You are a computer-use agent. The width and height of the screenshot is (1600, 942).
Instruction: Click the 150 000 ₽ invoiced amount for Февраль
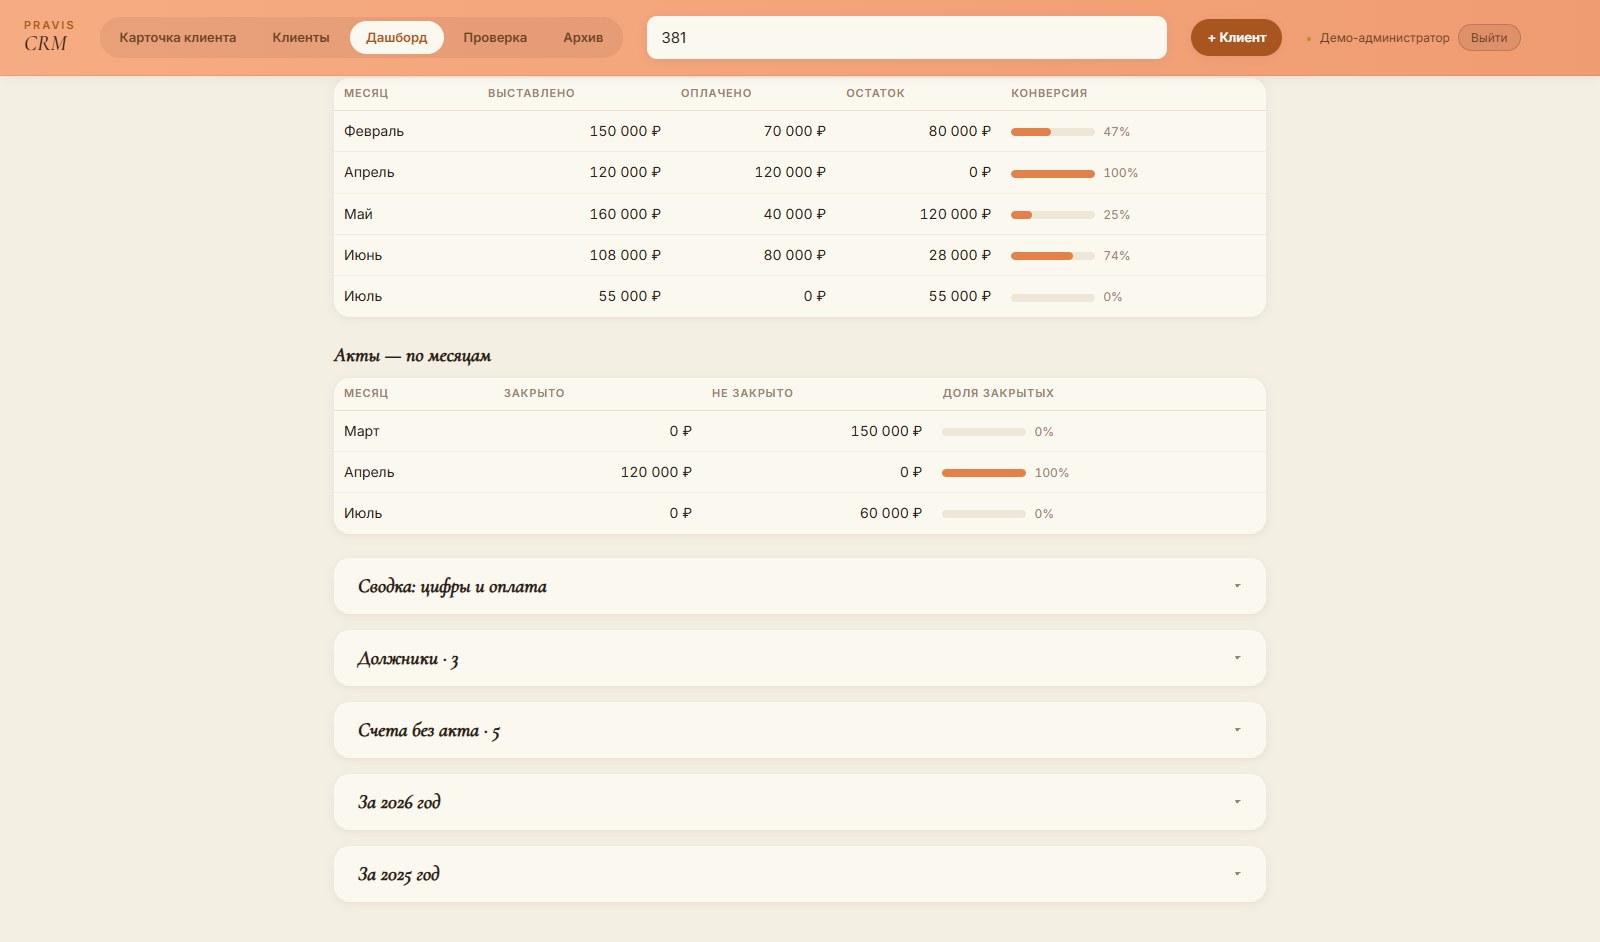pyautogui.click(x=625, y=131)
